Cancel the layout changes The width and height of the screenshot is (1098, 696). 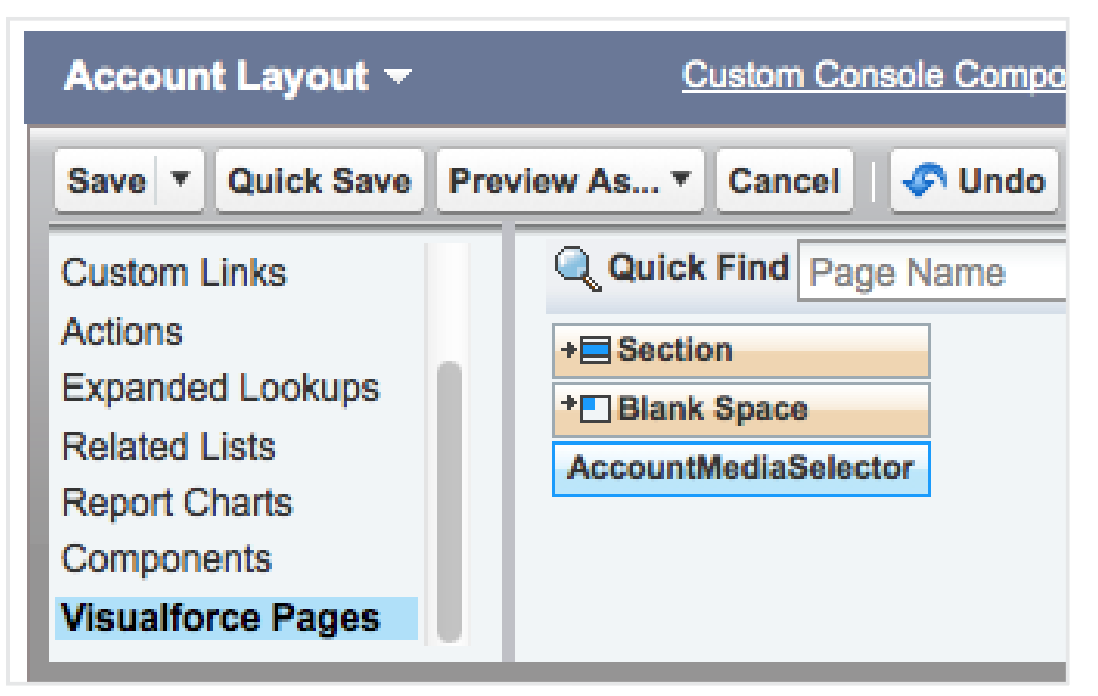point(784,181)
